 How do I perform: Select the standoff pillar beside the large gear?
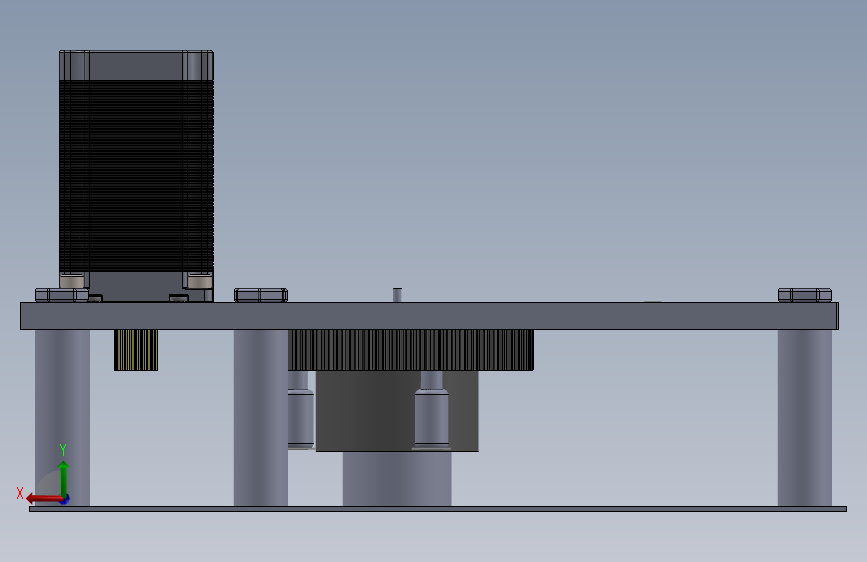(x=260, y=418)
